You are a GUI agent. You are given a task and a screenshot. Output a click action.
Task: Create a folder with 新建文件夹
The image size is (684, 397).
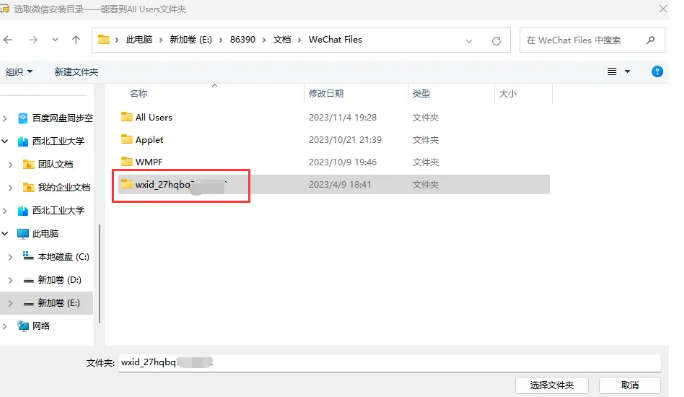pyautogui.click(x=76, y=72)
